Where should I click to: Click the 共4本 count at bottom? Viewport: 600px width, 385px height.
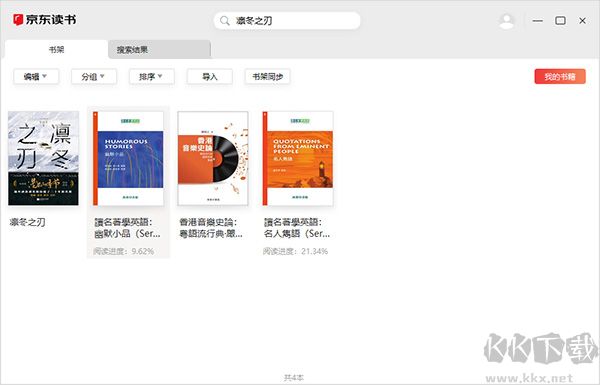(x=293, y=378)
